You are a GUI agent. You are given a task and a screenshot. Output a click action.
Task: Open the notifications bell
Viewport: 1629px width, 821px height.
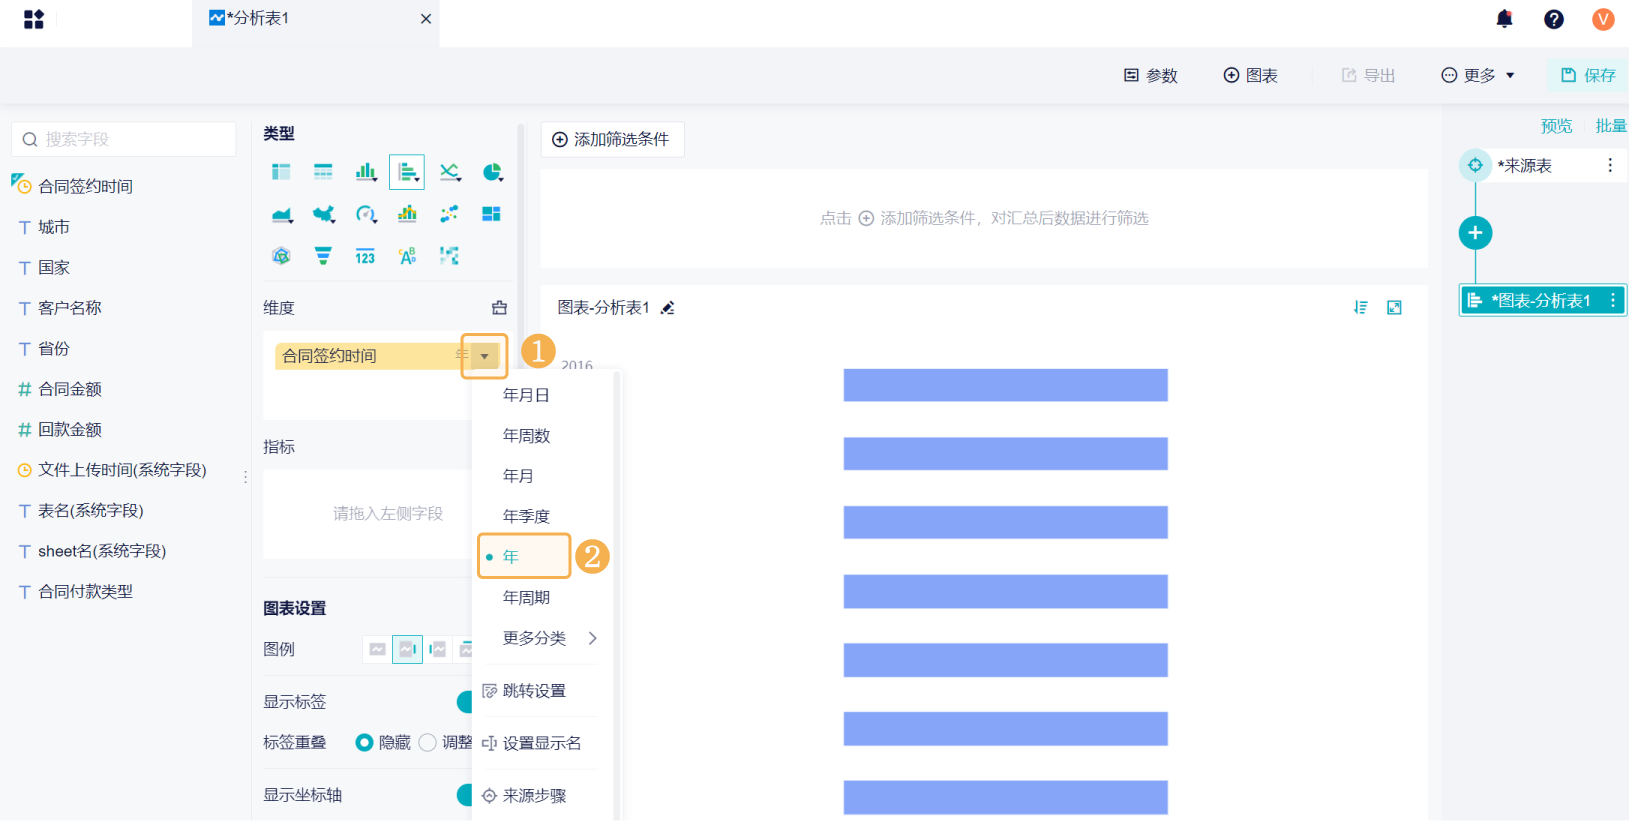[1504, 19]
